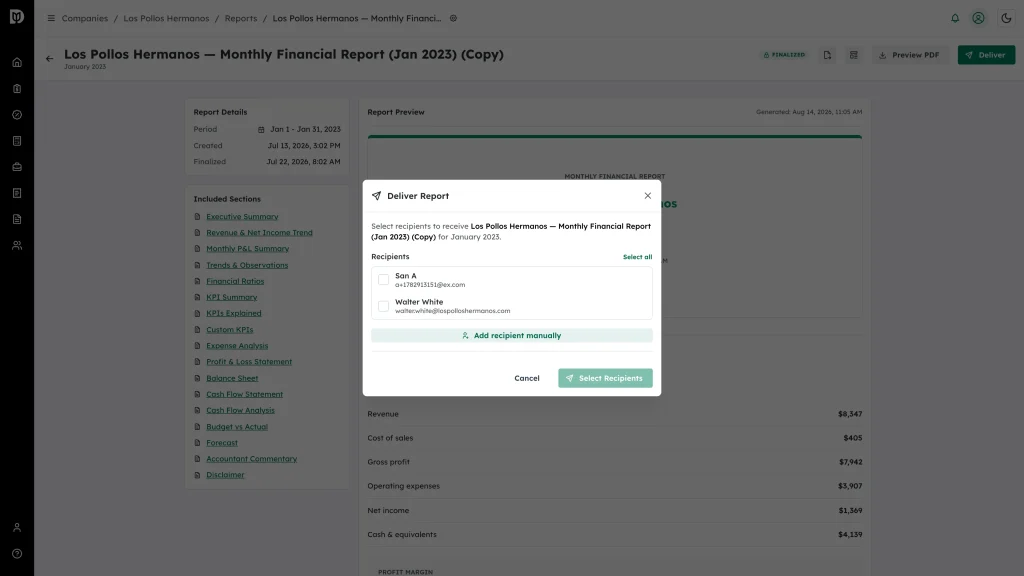The width and height of the screenshot is (1024, 576).
Task: Open the briefcase icon in sidebar
Action: click(17, 167)
